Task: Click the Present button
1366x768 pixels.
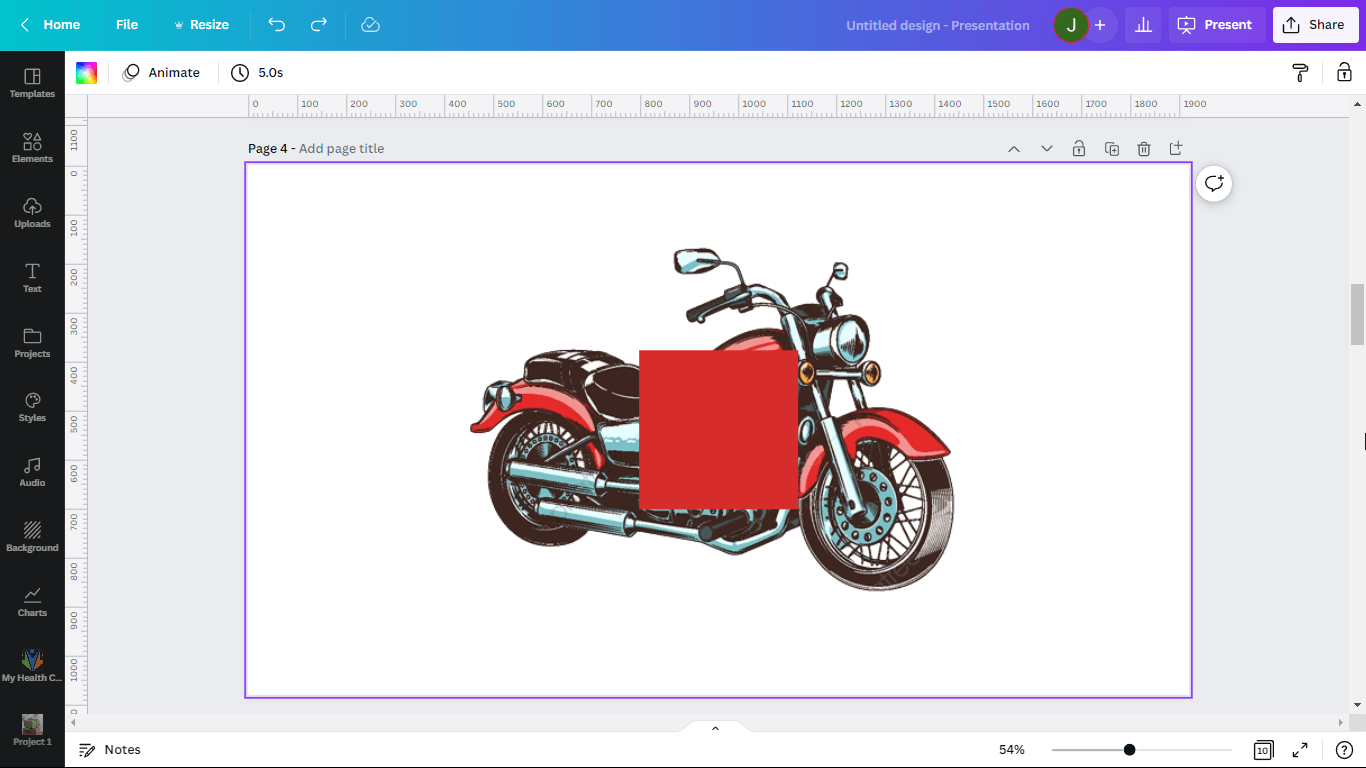Action: [1216, 24]
